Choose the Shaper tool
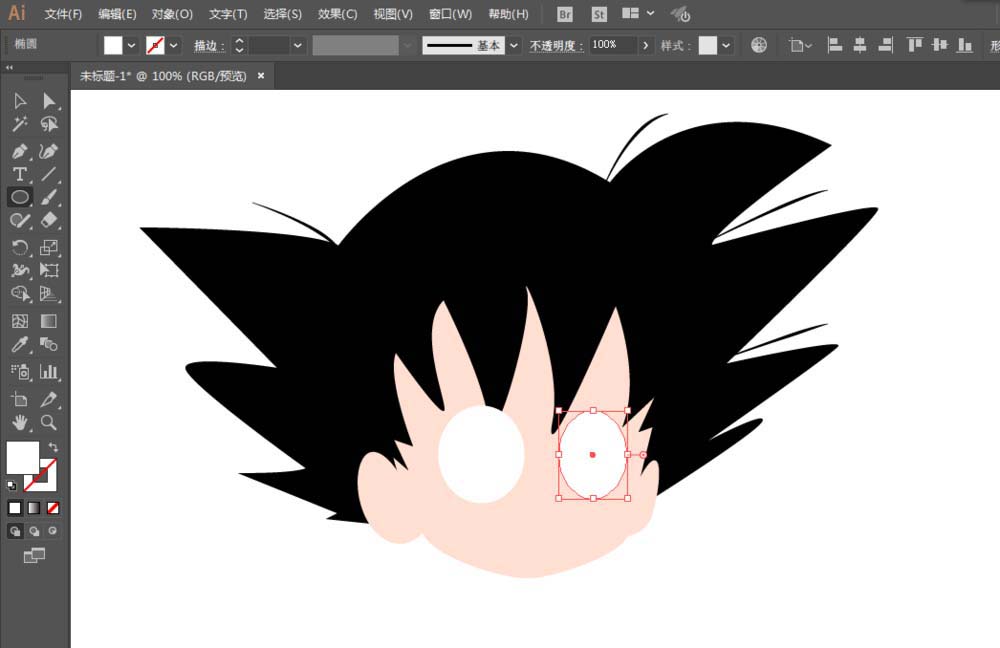This screenshot has width=1000, height=648. point(20,220)
